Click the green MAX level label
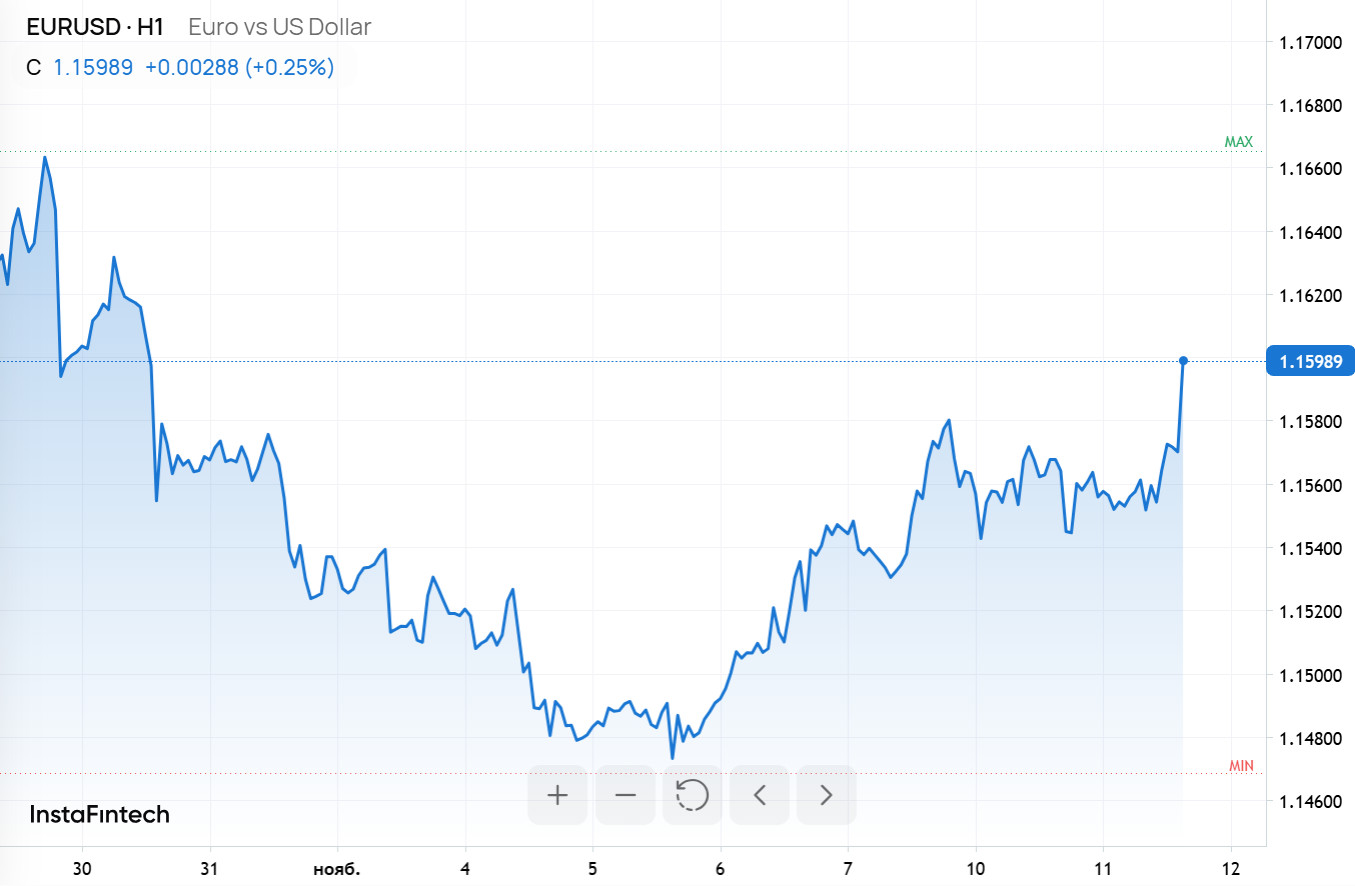This screenshot has height=886, width=1355. click(x=1238, y=142)
